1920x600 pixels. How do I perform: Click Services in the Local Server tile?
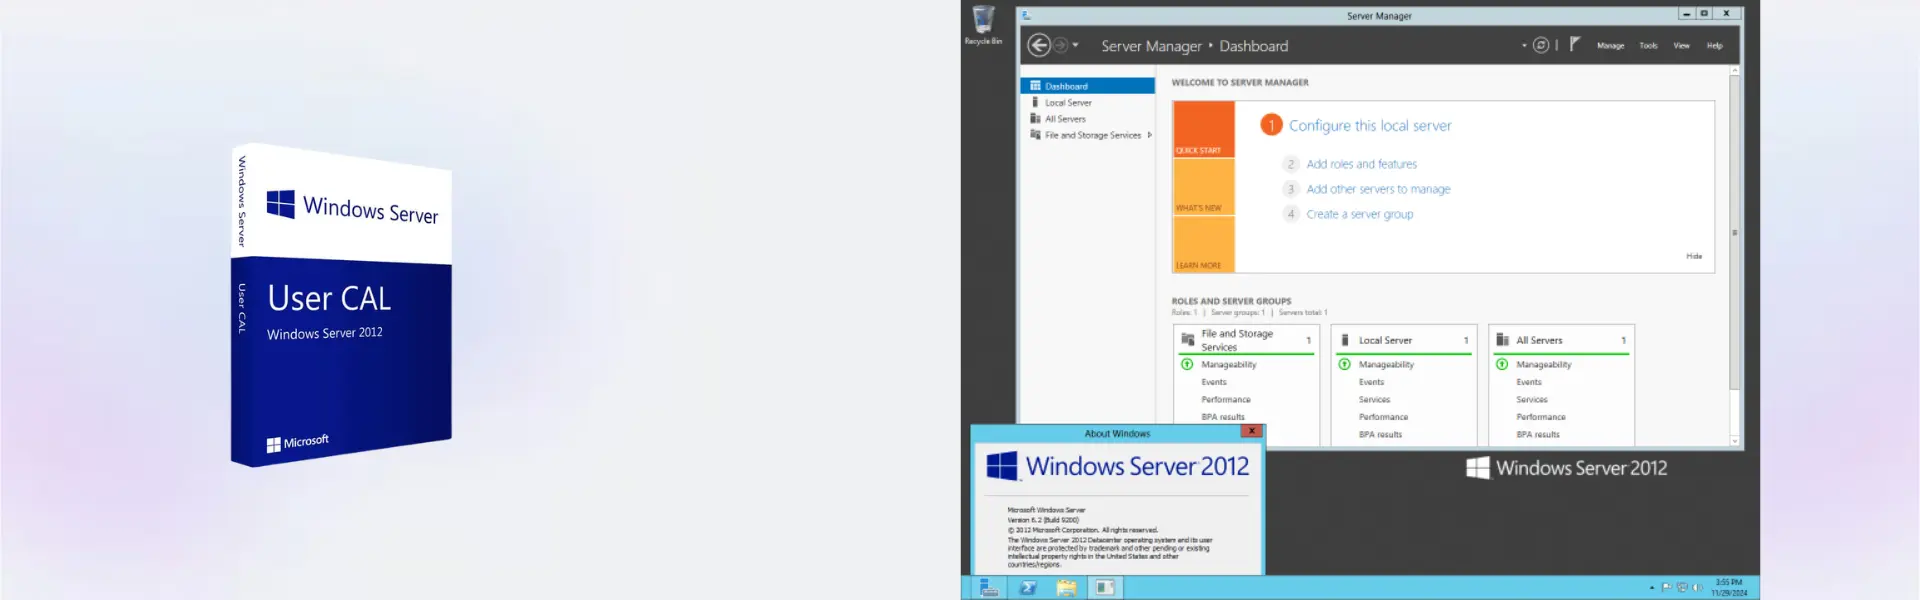[1374, 399]
